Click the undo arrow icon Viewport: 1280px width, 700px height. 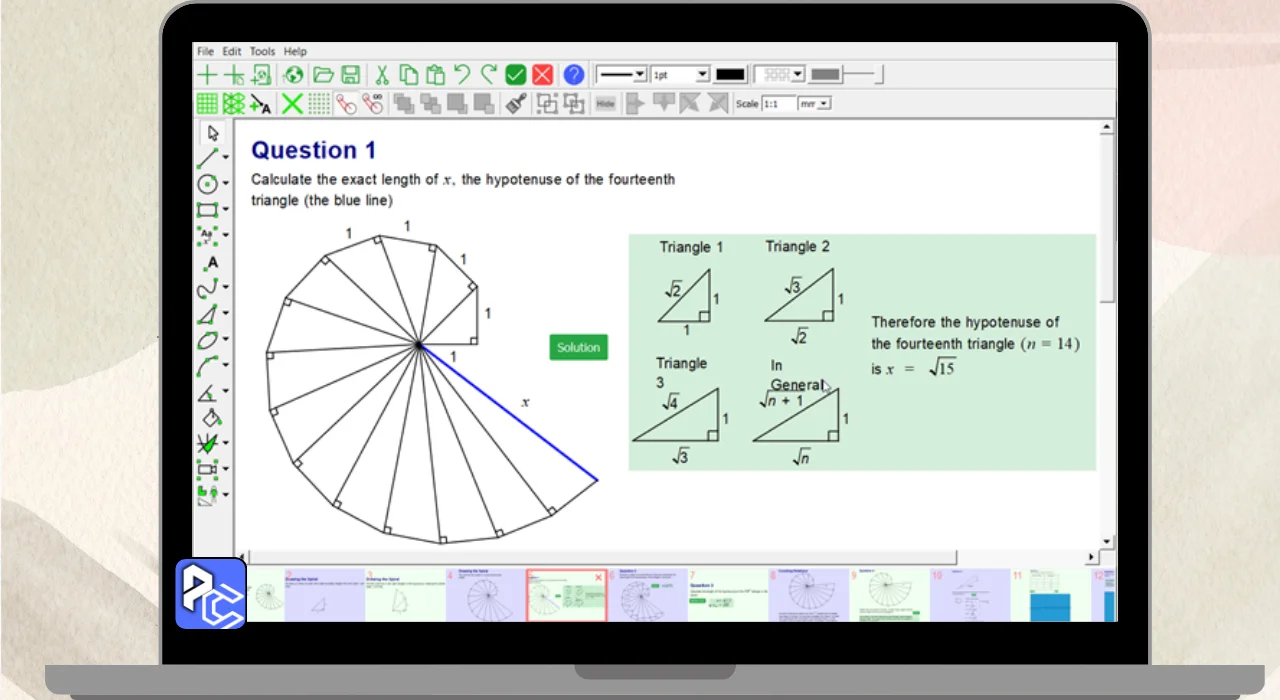click(462, 74)
